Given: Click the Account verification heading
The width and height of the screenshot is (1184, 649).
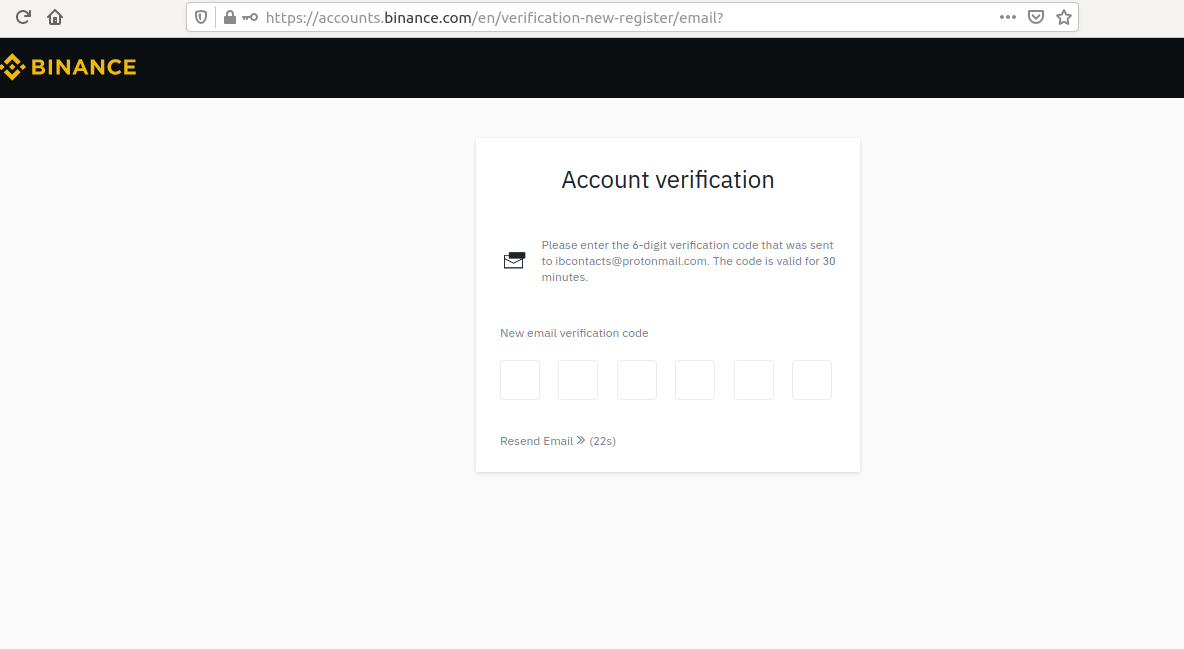Looking at the screenshot, I should (668, 180).
